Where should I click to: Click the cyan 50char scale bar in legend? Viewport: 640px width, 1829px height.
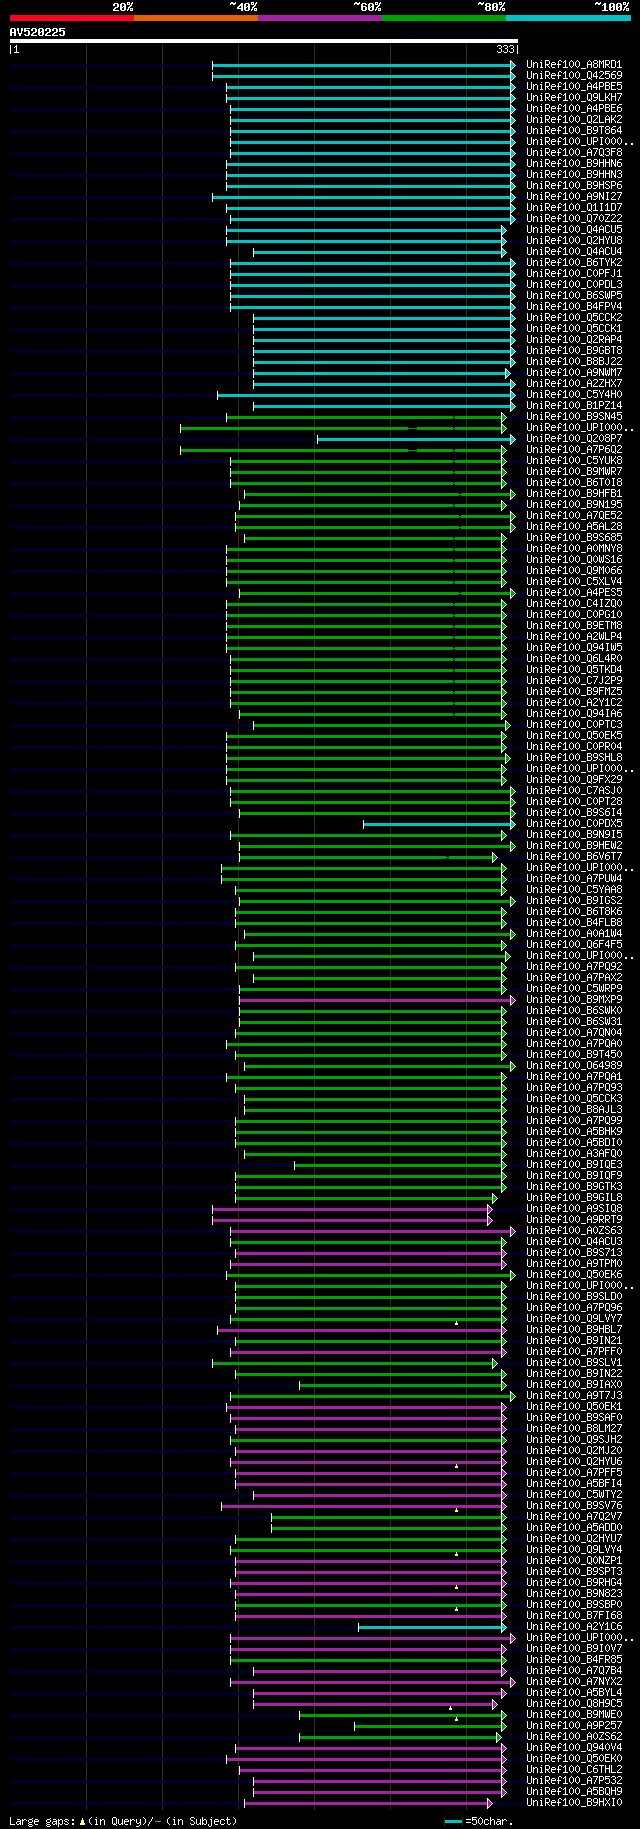(453, 1821)
